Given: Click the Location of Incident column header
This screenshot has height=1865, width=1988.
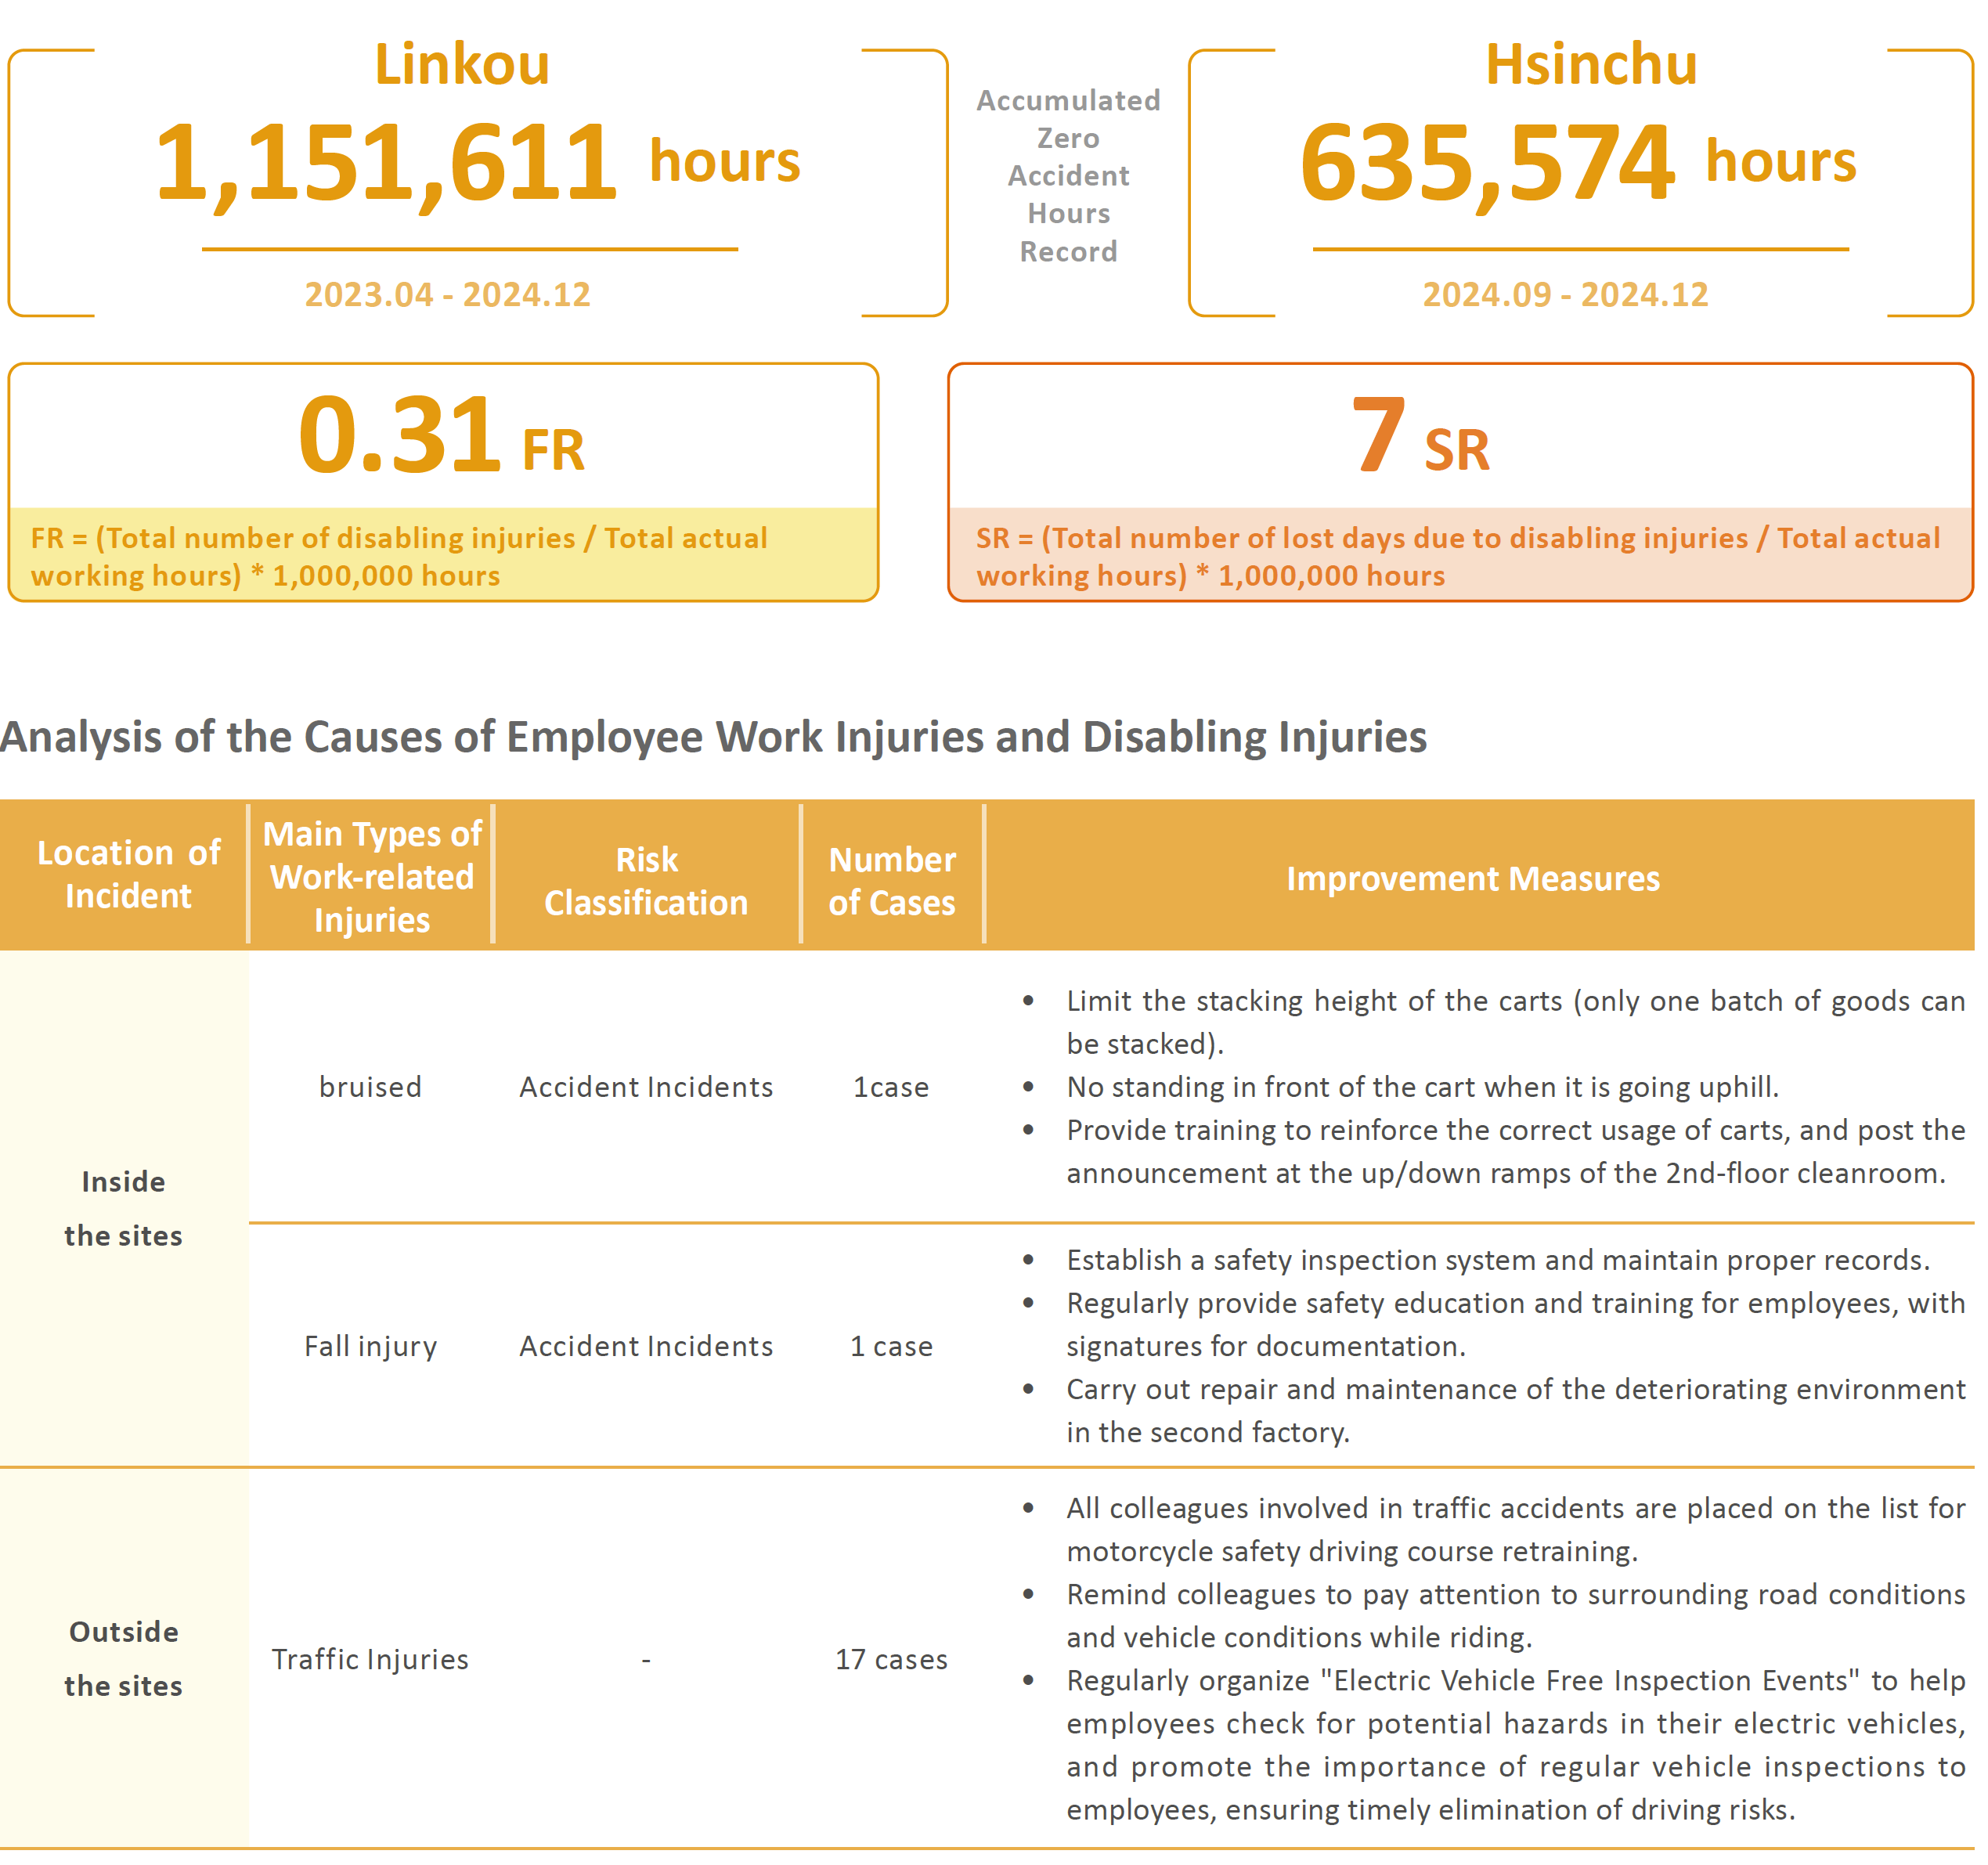Looking at the screenshot, I should pos(128,874).
